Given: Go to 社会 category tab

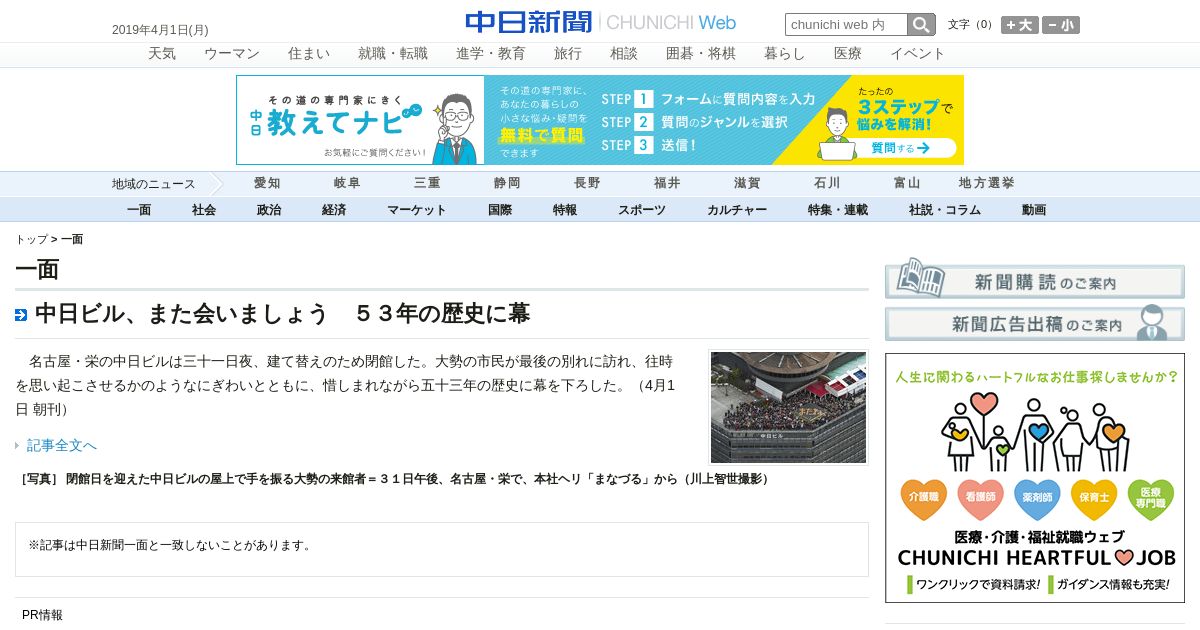Looking at the screenshot, I should 204,210.
